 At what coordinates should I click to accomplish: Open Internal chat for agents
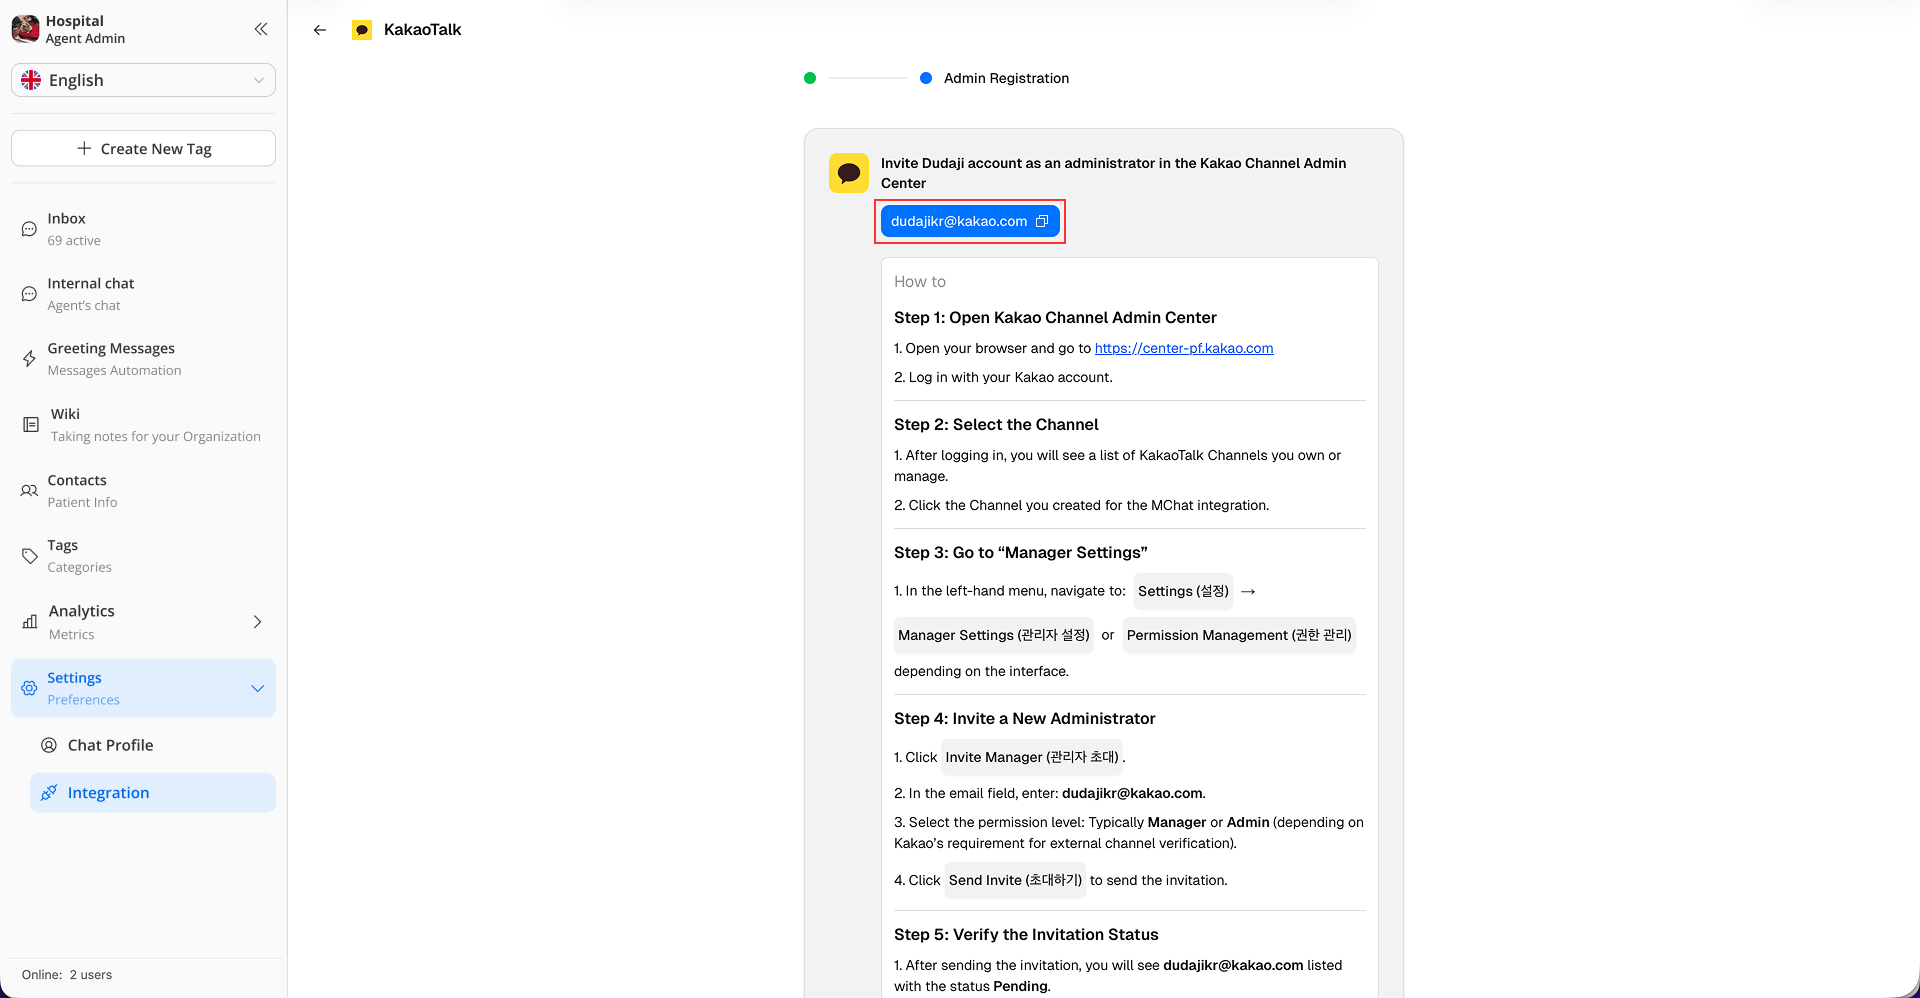coord(90,293)
